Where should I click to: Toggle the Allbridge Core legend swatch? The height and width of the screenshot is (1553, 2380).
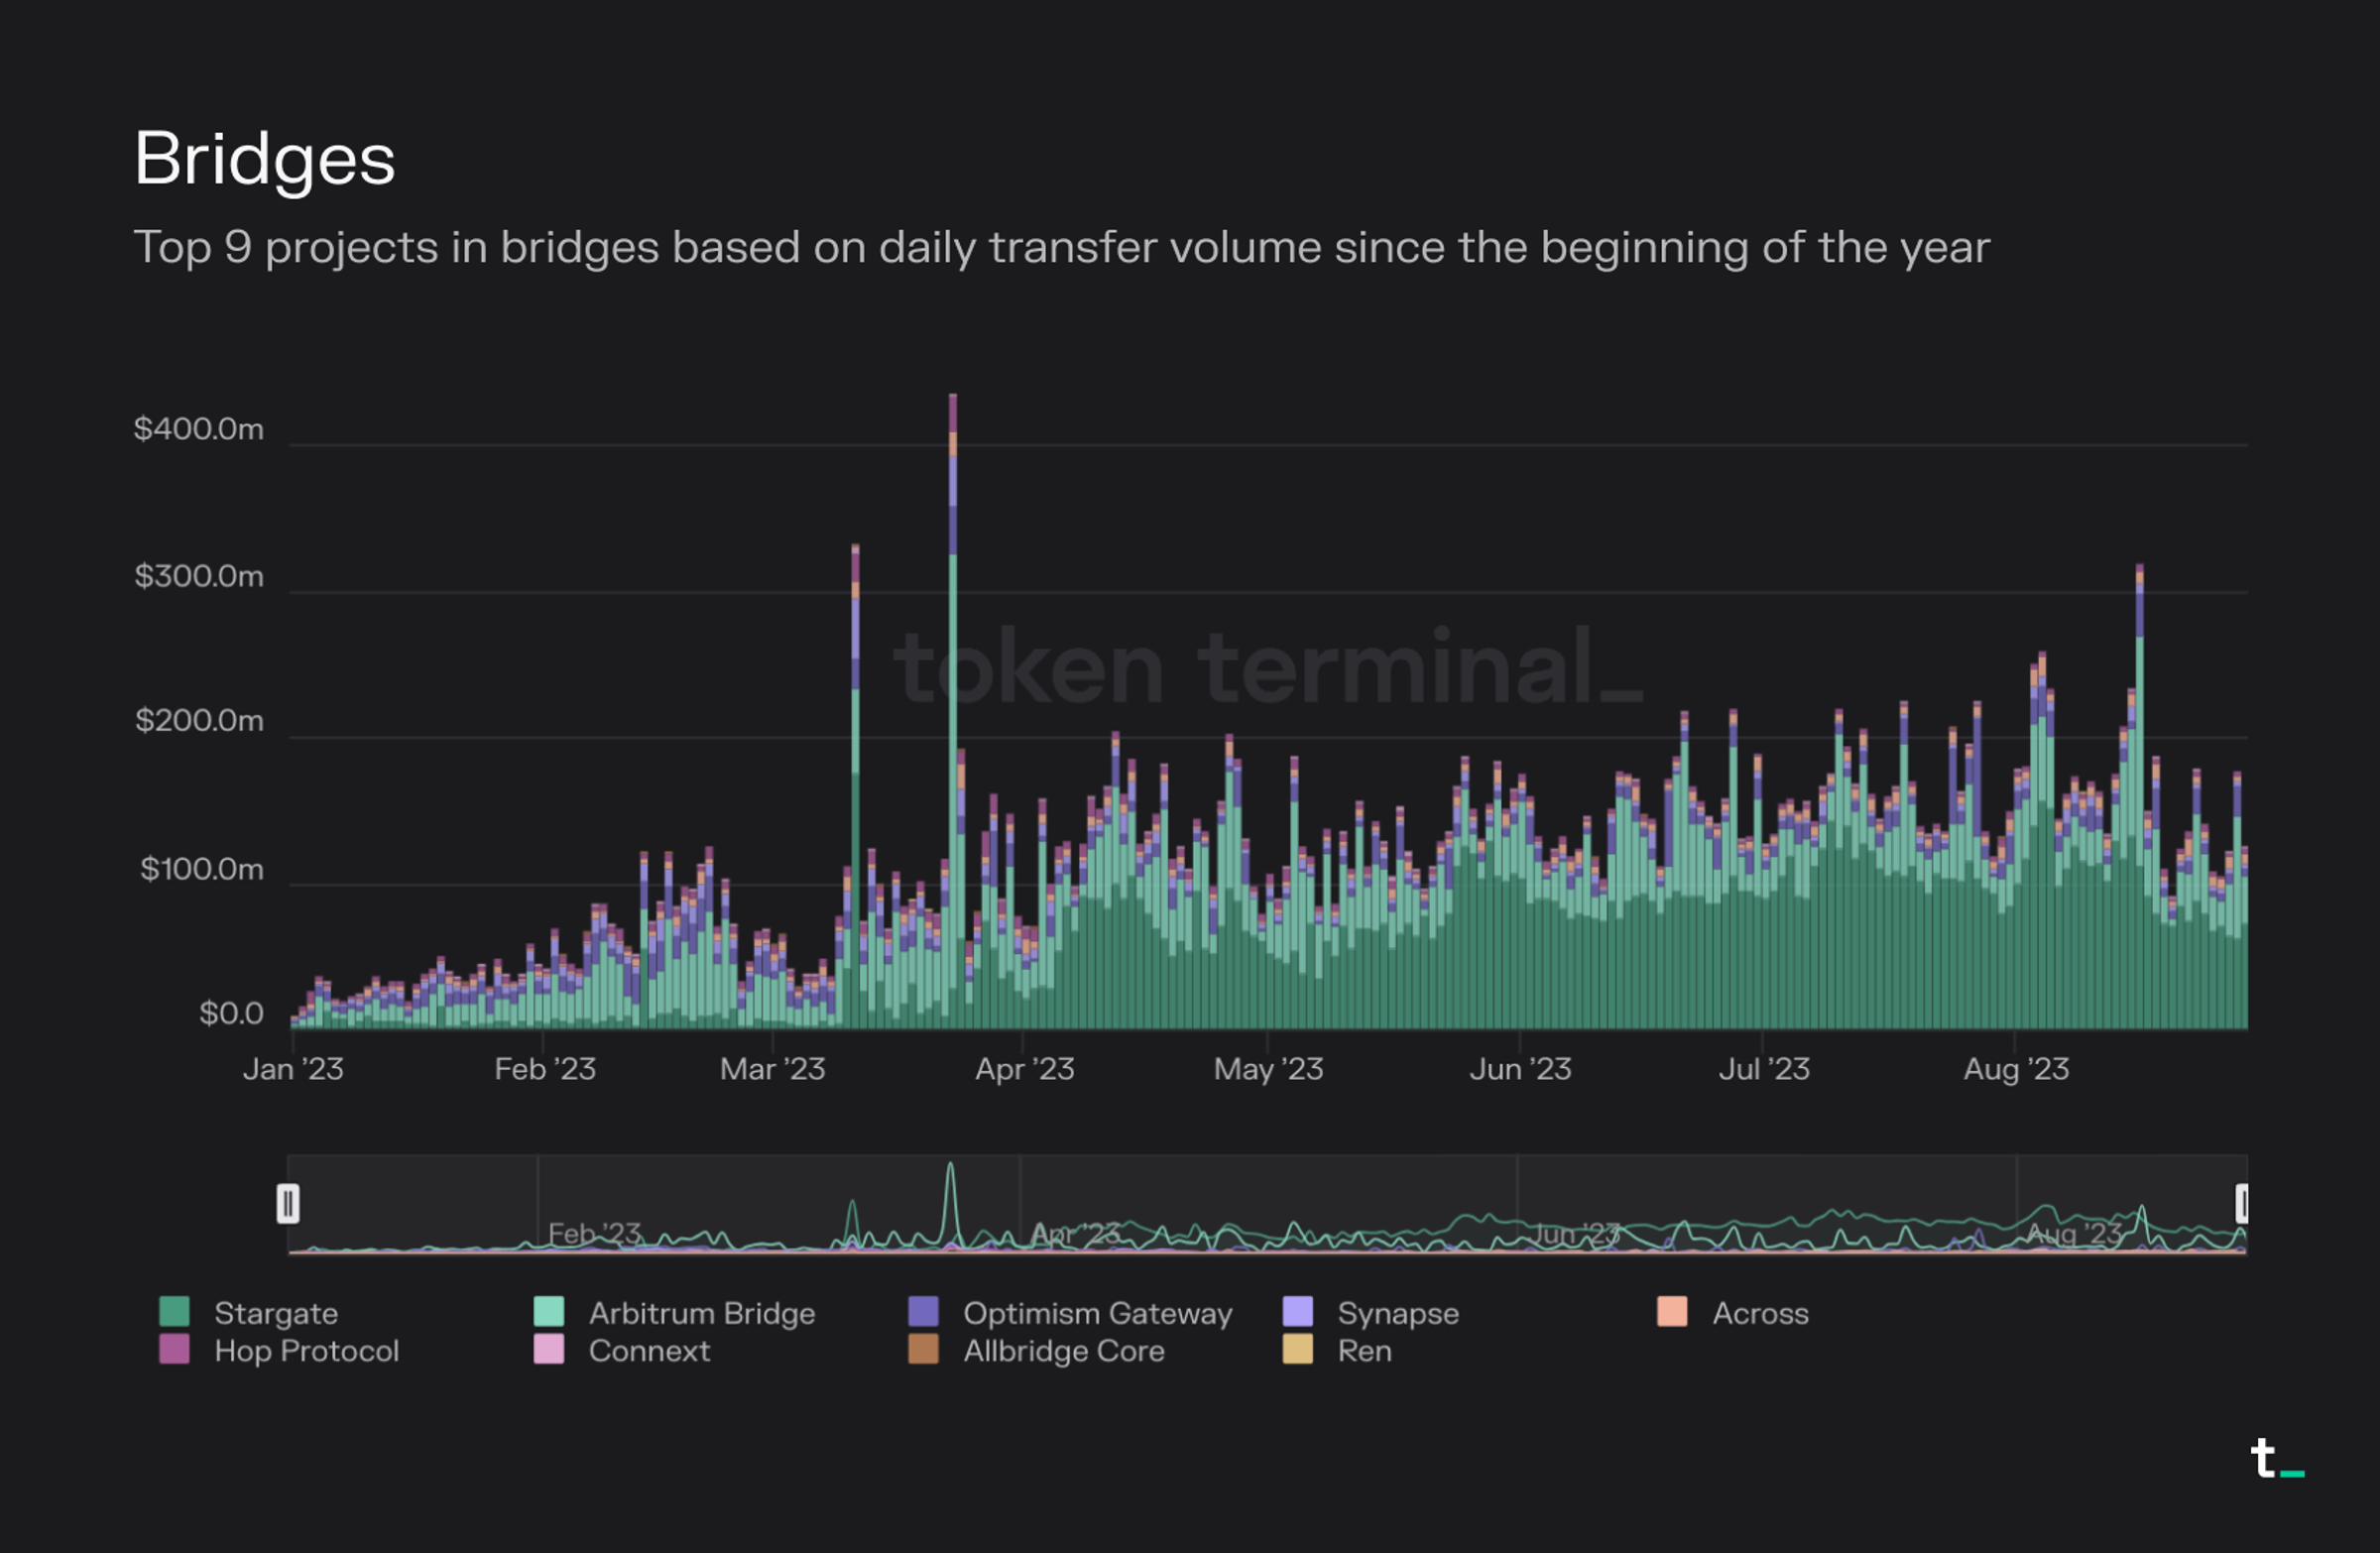coord(923,1349)
